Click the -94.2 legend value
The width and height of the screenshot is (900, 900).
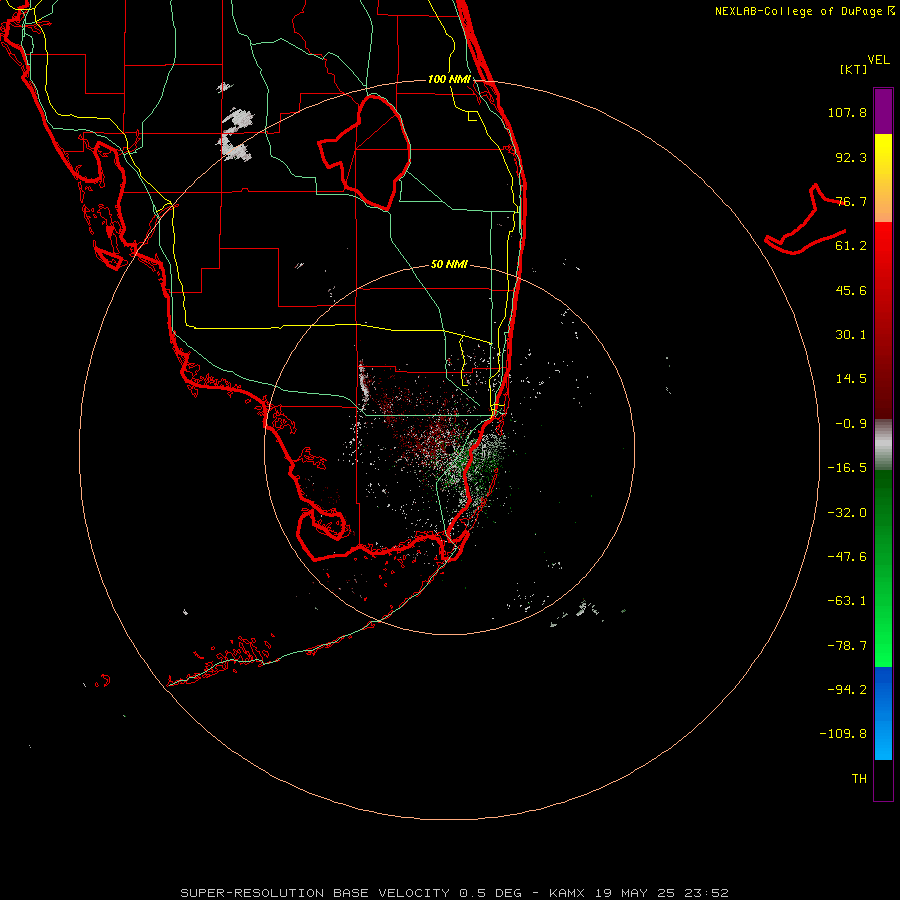point(847,690)
